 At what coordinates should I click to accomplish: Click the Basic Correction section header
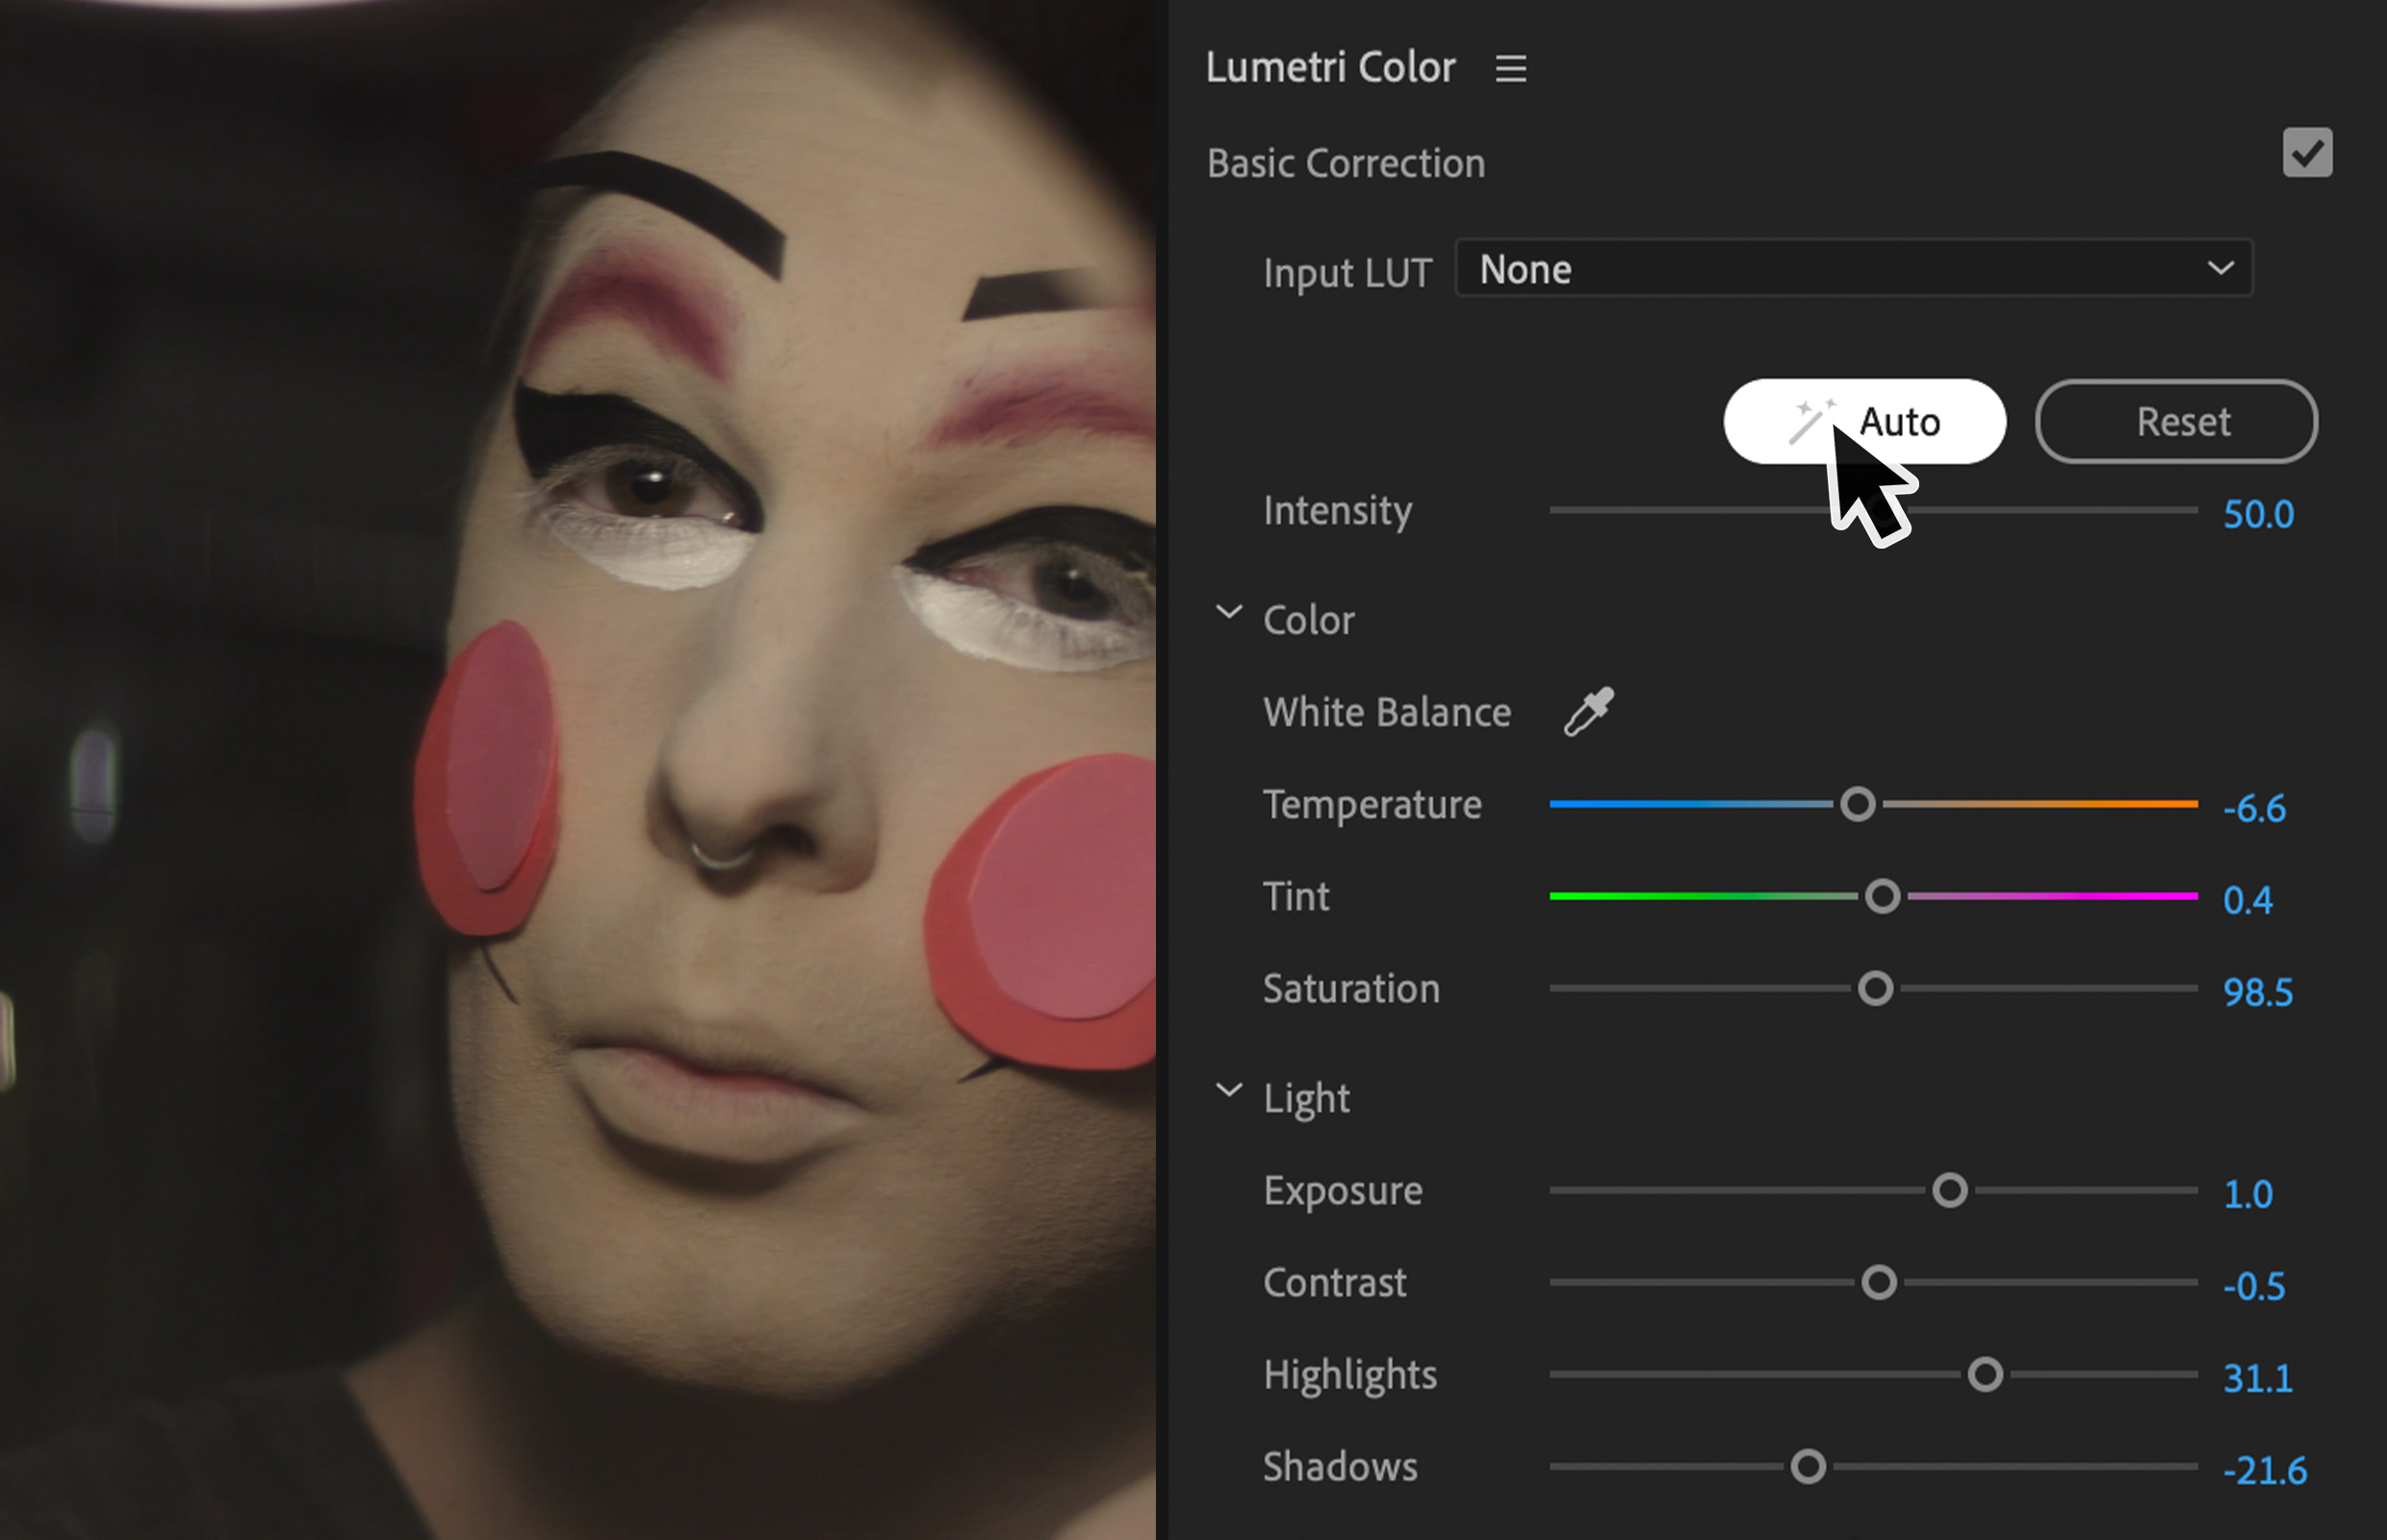point(1345,163)
